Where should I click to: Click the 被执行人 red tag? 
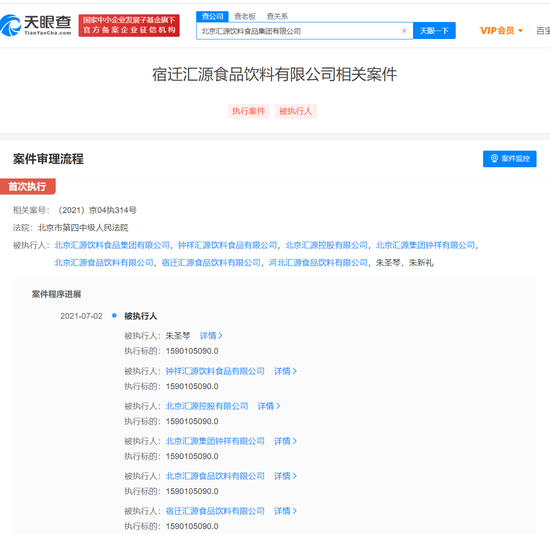point(296,111)
